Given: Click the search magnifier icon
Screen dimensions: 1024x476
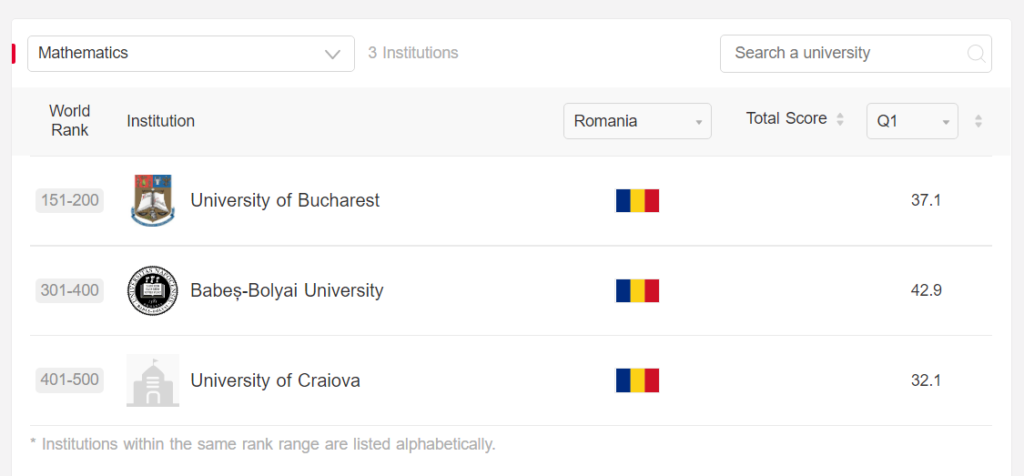Looking at the screenshot, I should click(x=976, y=54).
